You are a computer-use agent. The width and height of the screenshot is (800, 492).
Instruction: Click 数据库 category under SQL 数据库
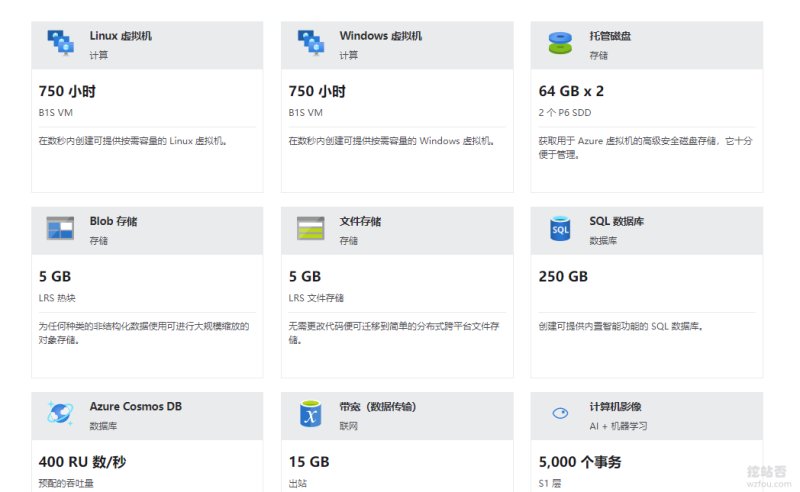tap(603, 240)
